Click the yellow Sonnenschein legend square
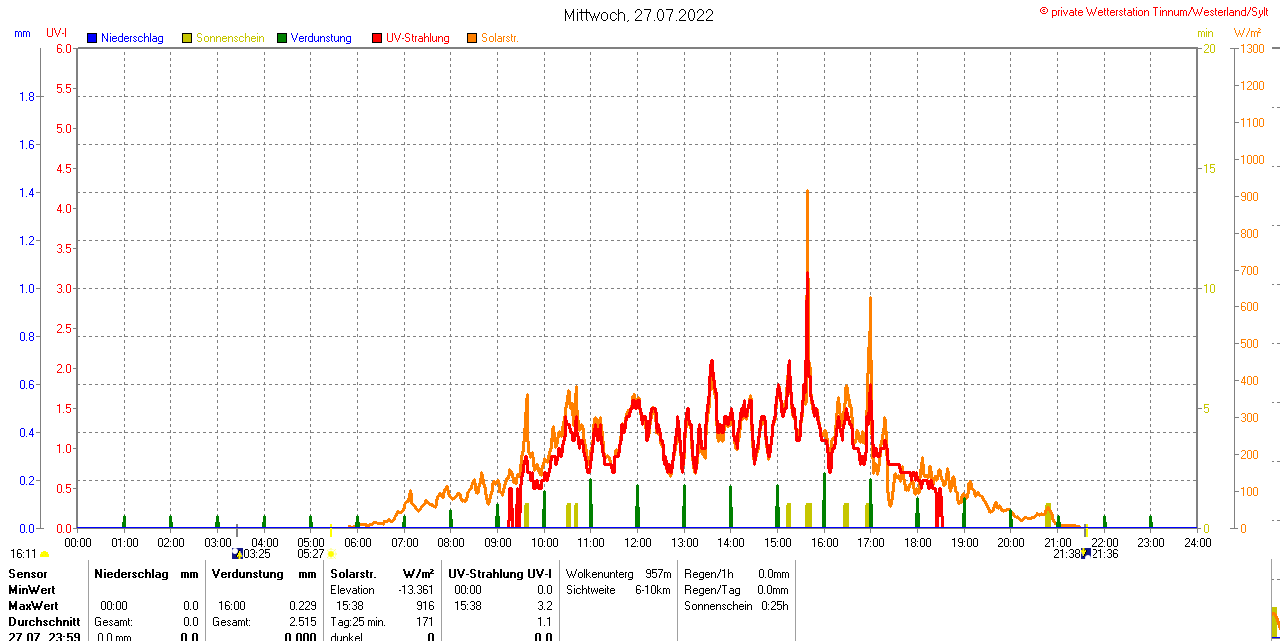The height and width of the screenshot is (641, 1280). click(x=187, y=38)
